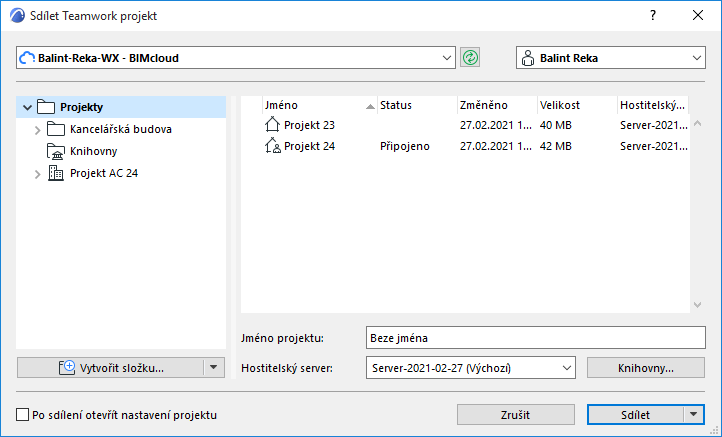
Task: Enable Po sdílení otevřít nastavení projektu checkbox
Action: coord(22,414)
